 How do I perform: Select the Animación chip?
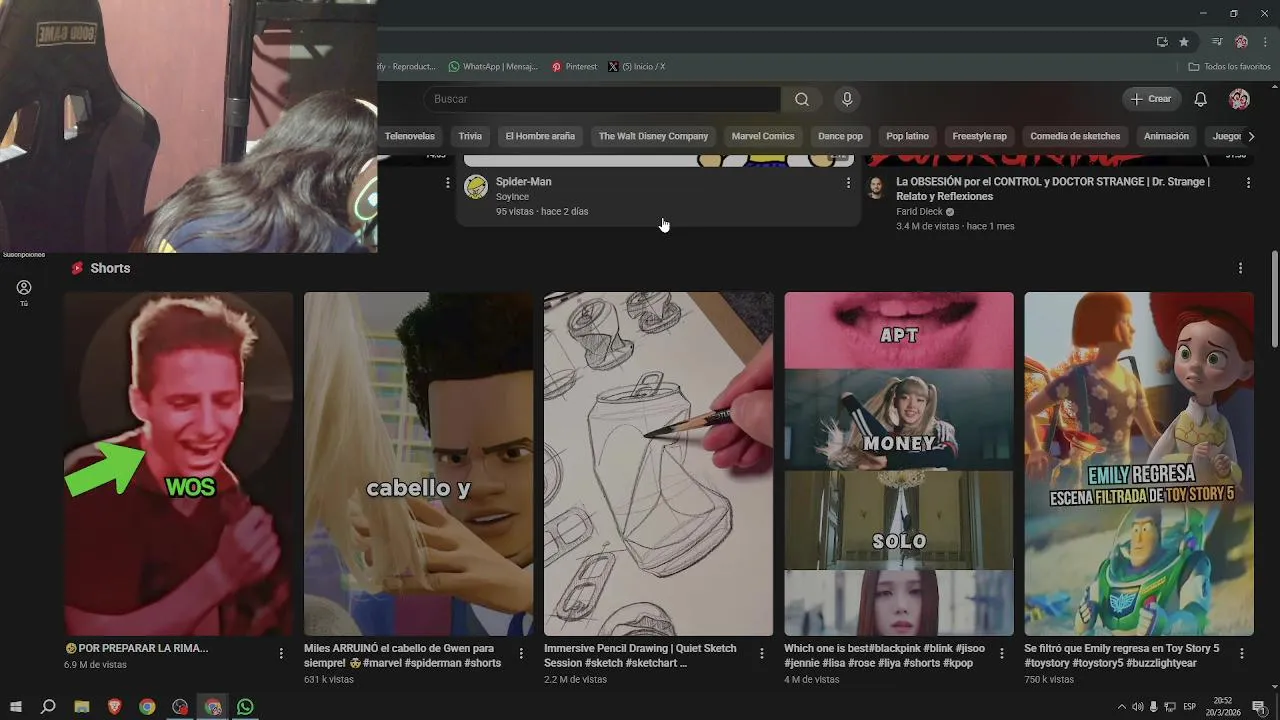point(1166,136)
